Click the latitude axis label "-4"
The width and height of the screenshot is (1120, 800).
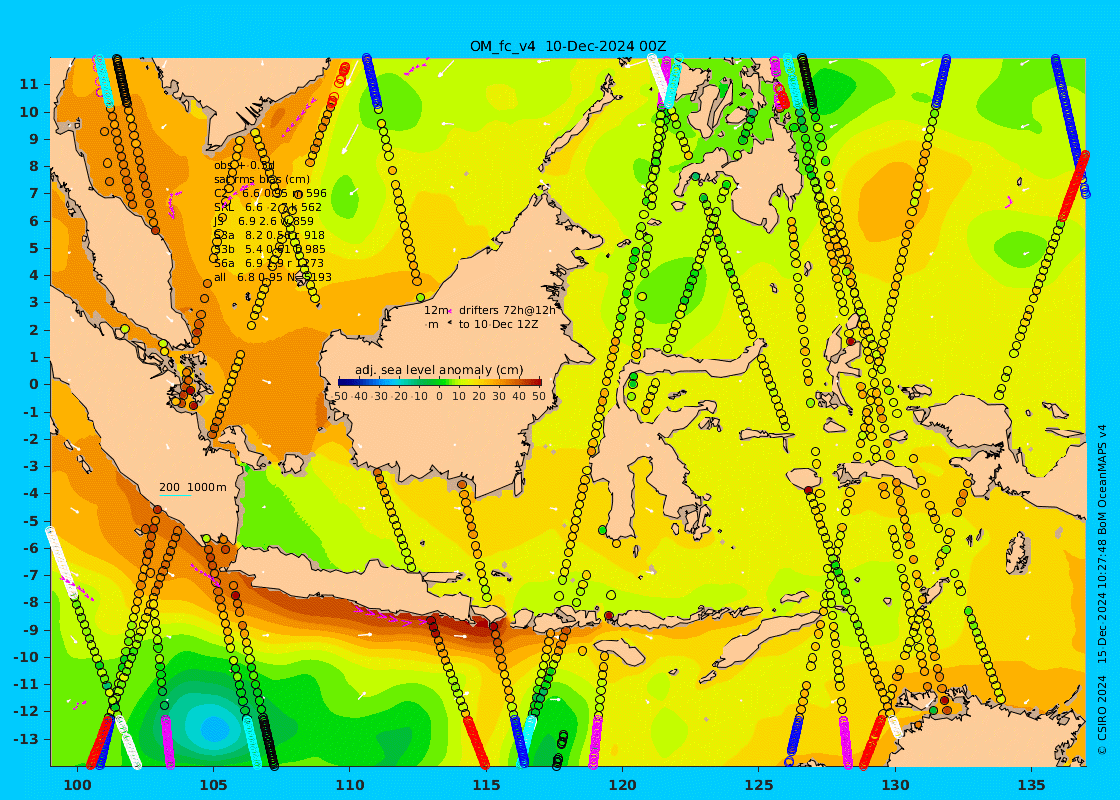pyautogui.click(x=30, y=494)
